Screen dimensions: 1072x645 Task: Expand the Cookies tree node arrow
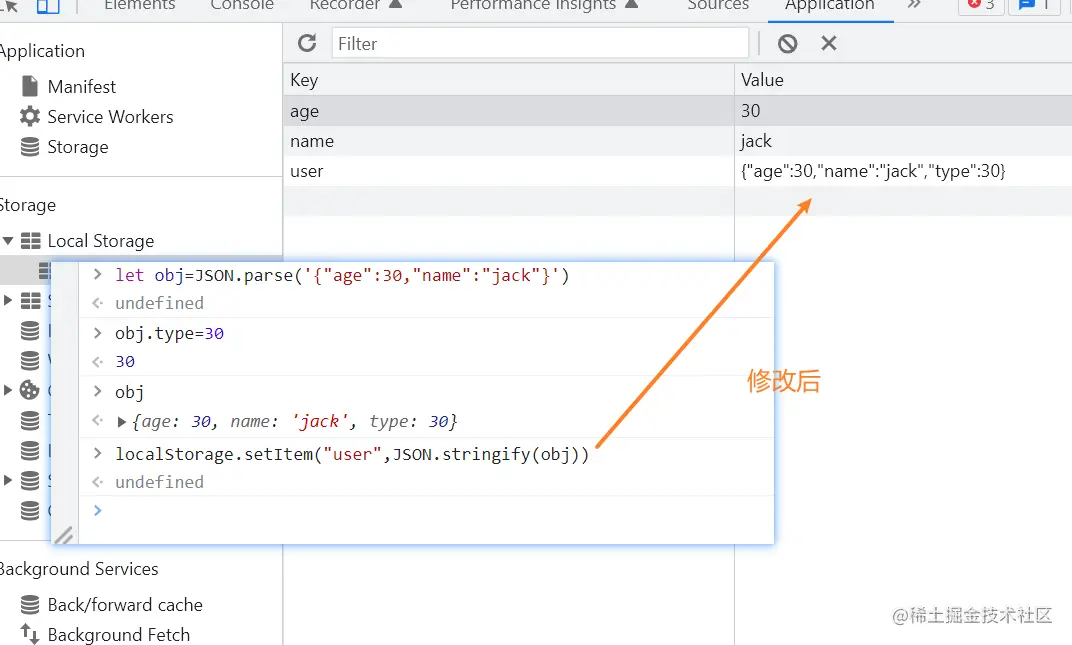tap(8, 390)
